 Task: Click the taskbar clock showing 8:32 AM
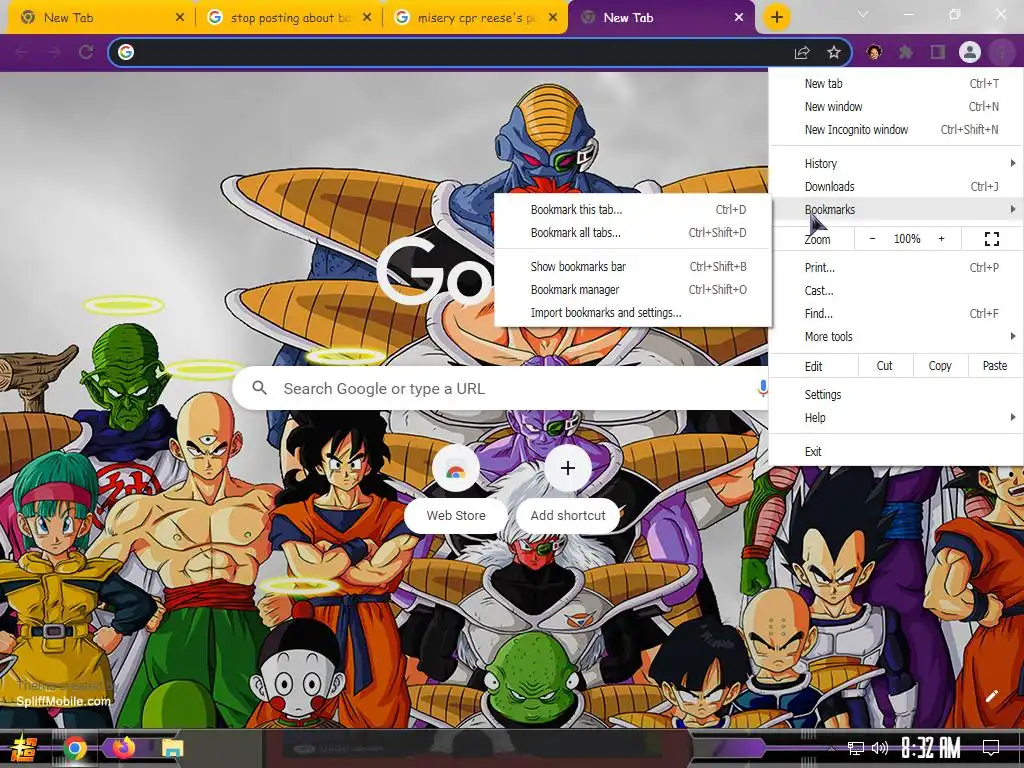click(x=931, y=748)
